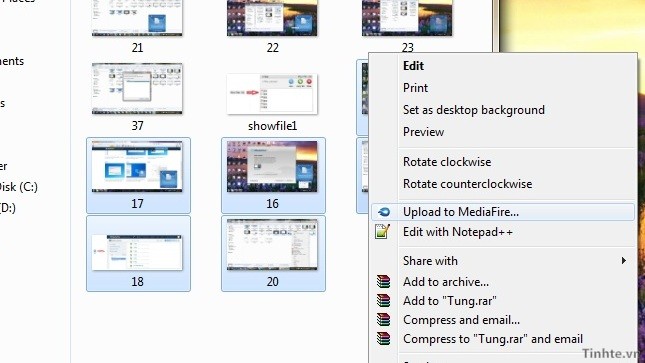Select thumbnail of image 18
Image resolution: width=645 pixels, height=363 pixels.
(137, 252)
